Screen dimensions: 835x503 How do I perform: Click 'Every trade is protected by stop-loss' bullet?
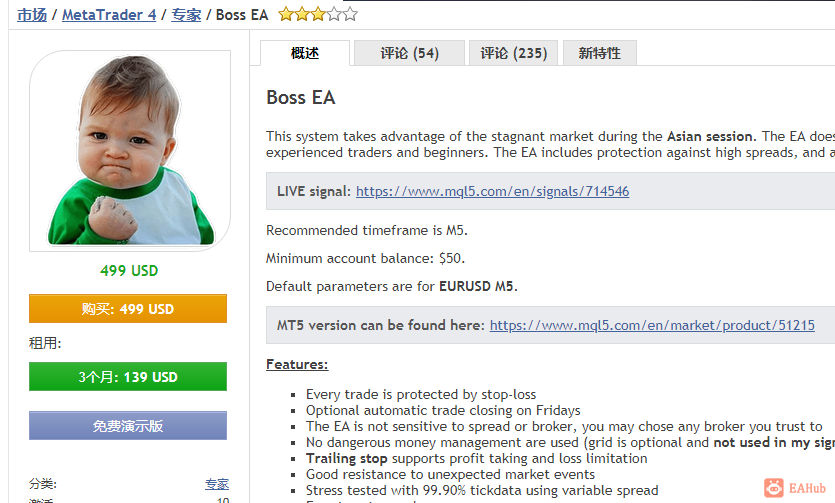pyautogui.click(x=421, y=394)
